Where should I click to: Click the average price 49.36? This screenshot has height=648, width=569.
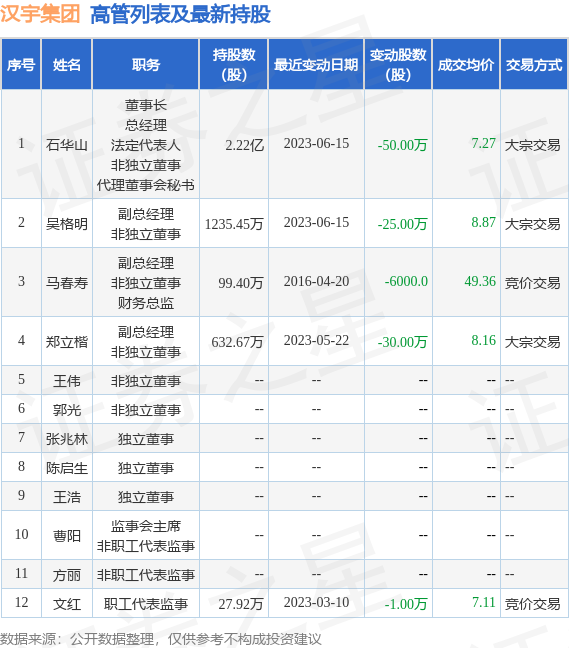pyautogui.click(x=480, y=281)
